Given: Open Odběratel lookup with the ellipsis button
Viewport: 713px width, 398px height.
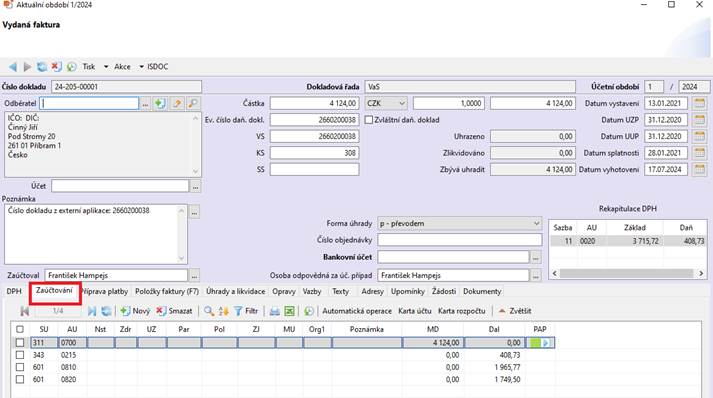Looking at the screenshot, I should click(145, 104).
